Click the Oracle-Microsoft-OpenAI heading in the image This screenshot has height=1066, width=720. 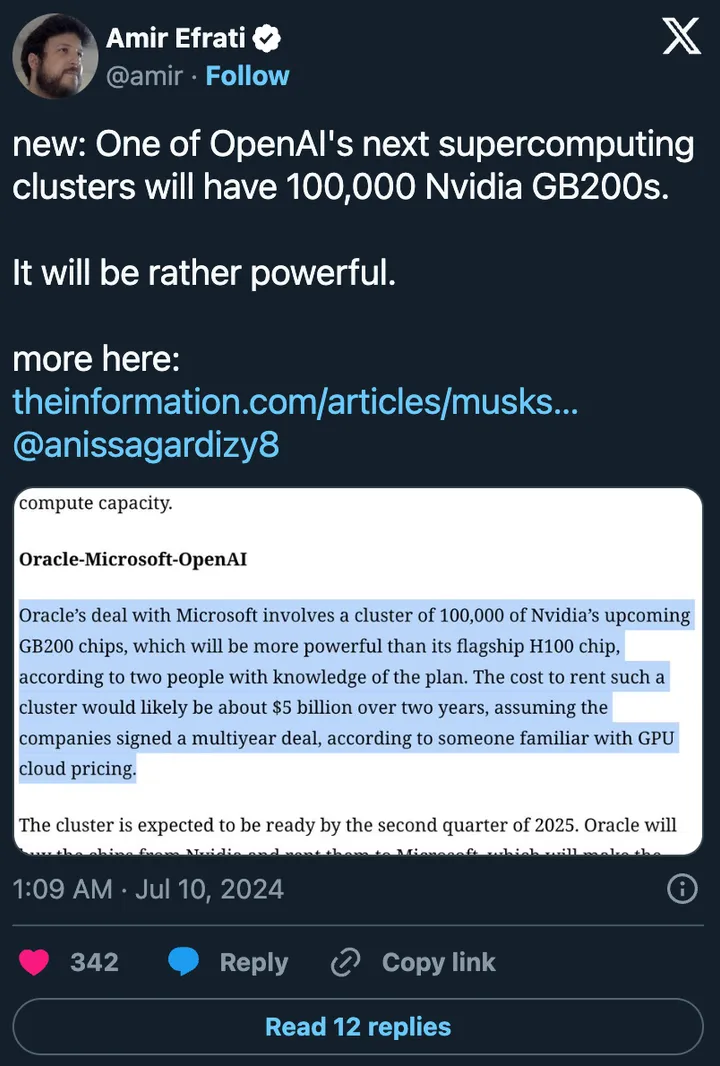(x=133, y=559)
